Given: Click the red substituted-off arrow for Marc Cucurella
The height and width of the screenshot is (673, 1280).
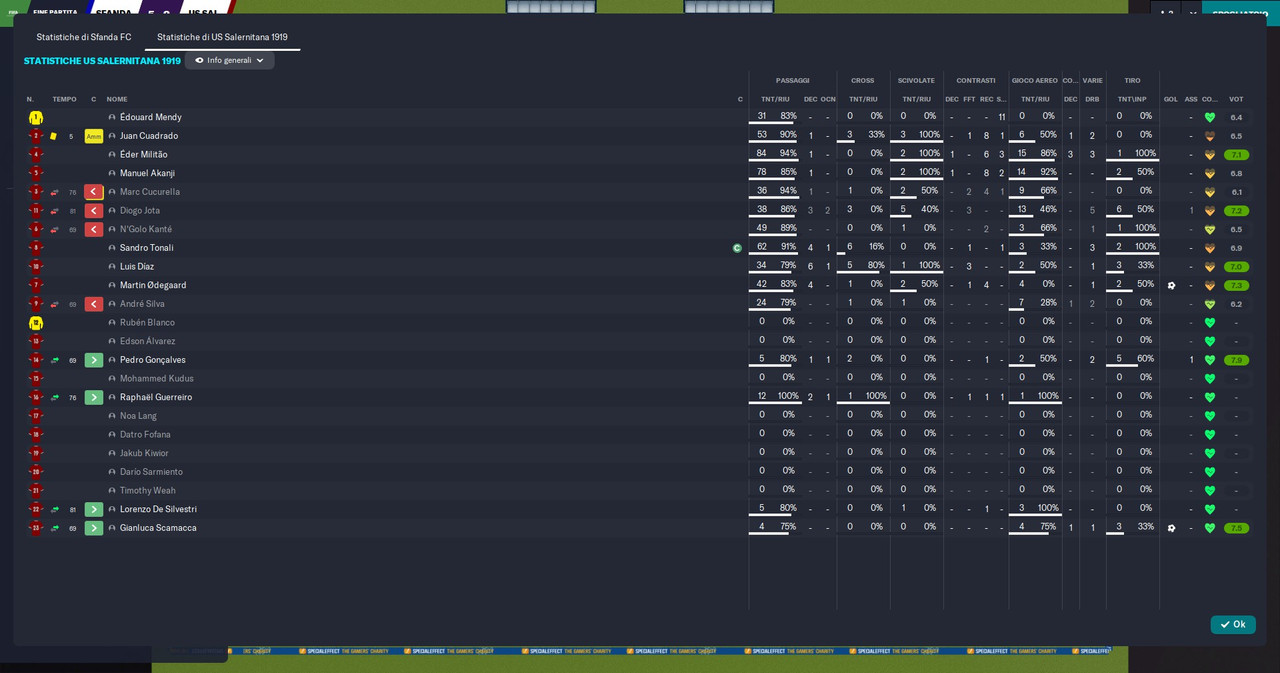Looking at the screenshot, I should click(94, 192).
